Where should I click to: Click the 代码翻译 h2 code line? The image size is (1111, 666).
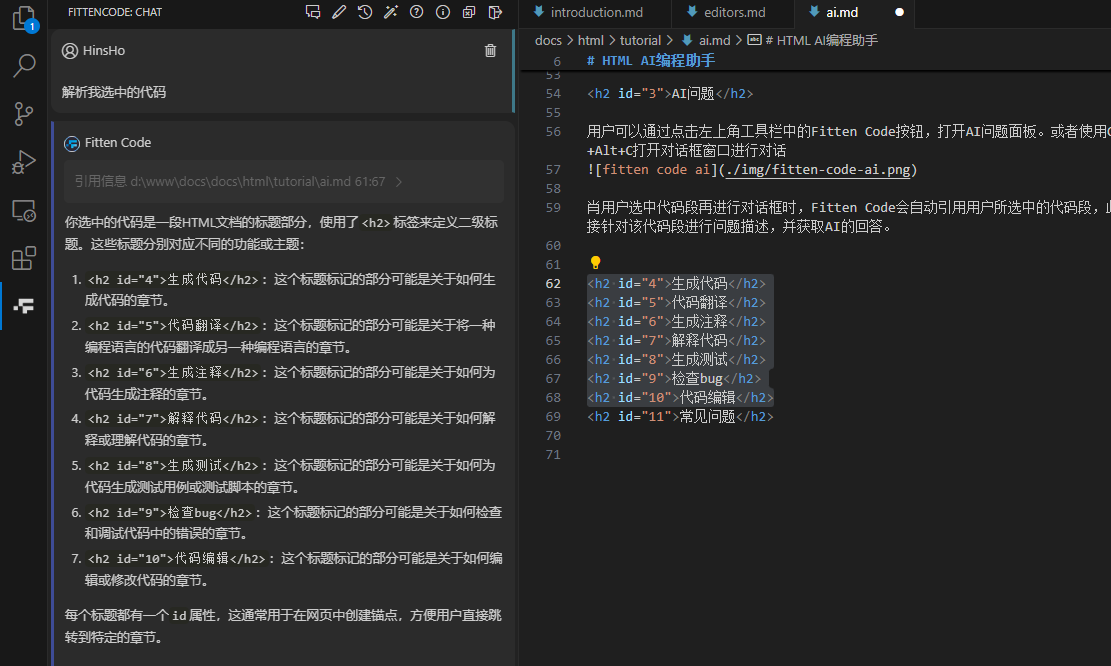click(x=677, y=303)
